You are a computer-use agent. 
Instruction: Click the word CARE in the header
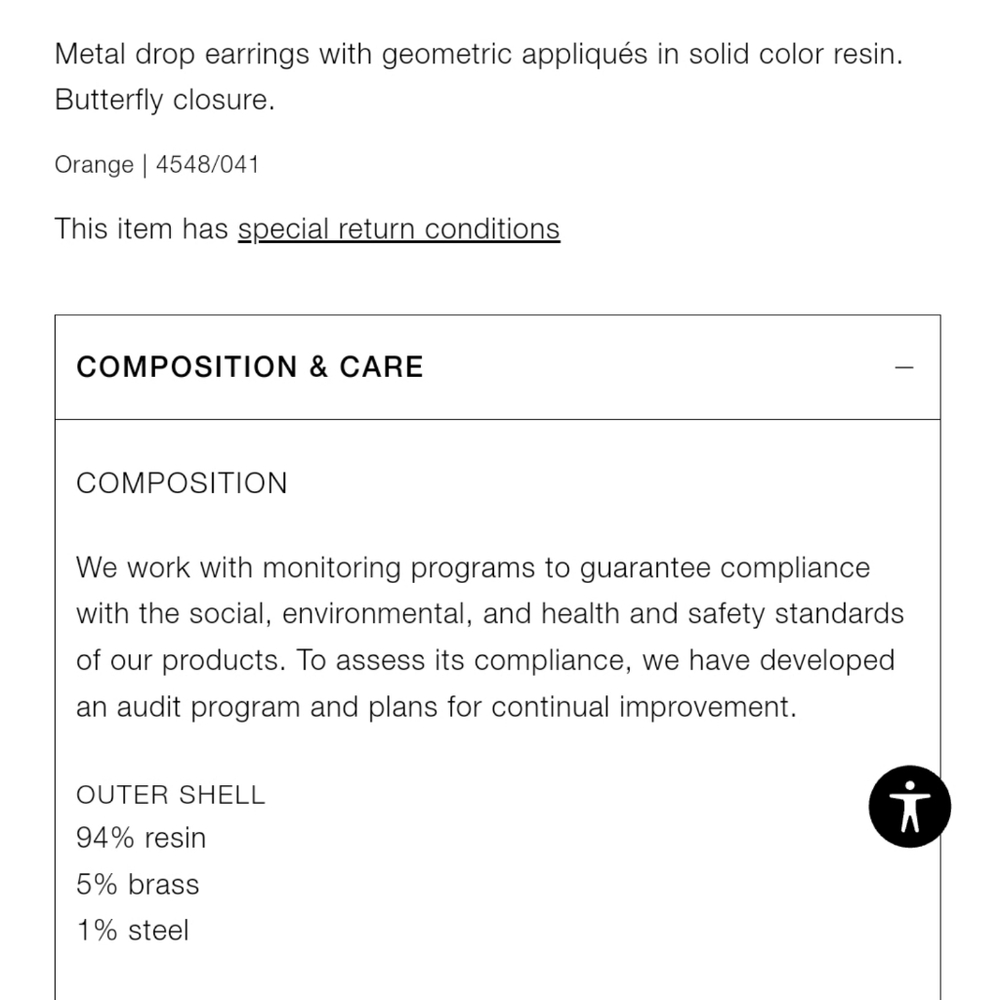pos(381,367)
